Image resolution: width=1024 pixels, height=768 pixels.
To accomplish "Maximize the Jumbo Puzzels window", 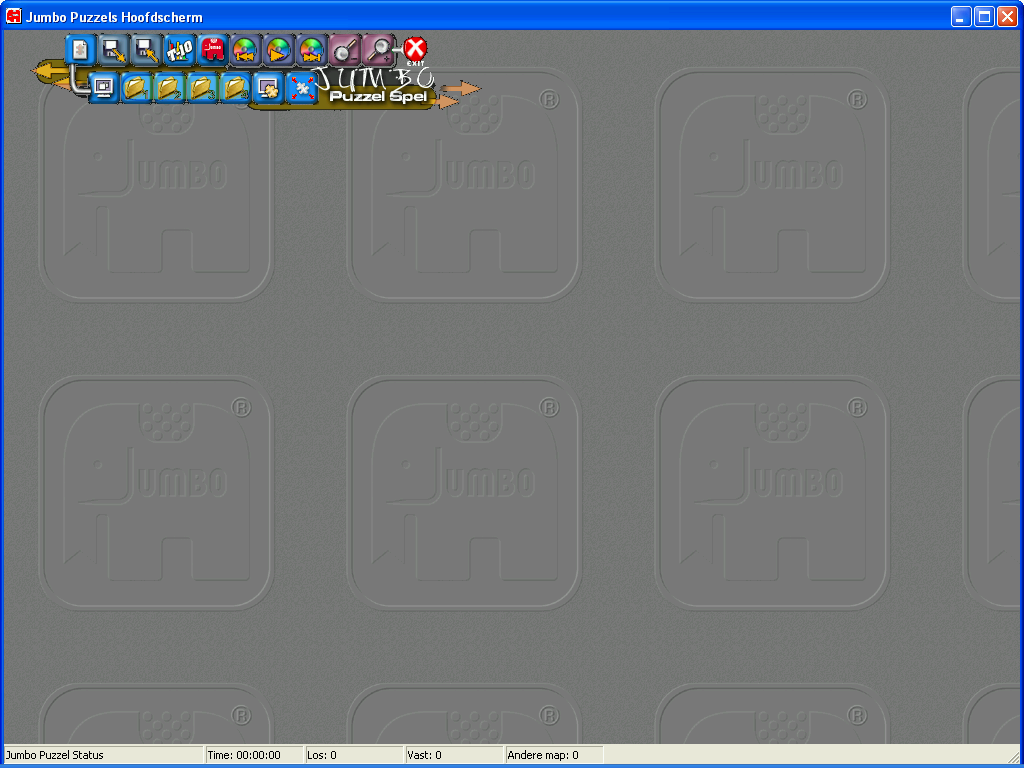I will 984,17.
